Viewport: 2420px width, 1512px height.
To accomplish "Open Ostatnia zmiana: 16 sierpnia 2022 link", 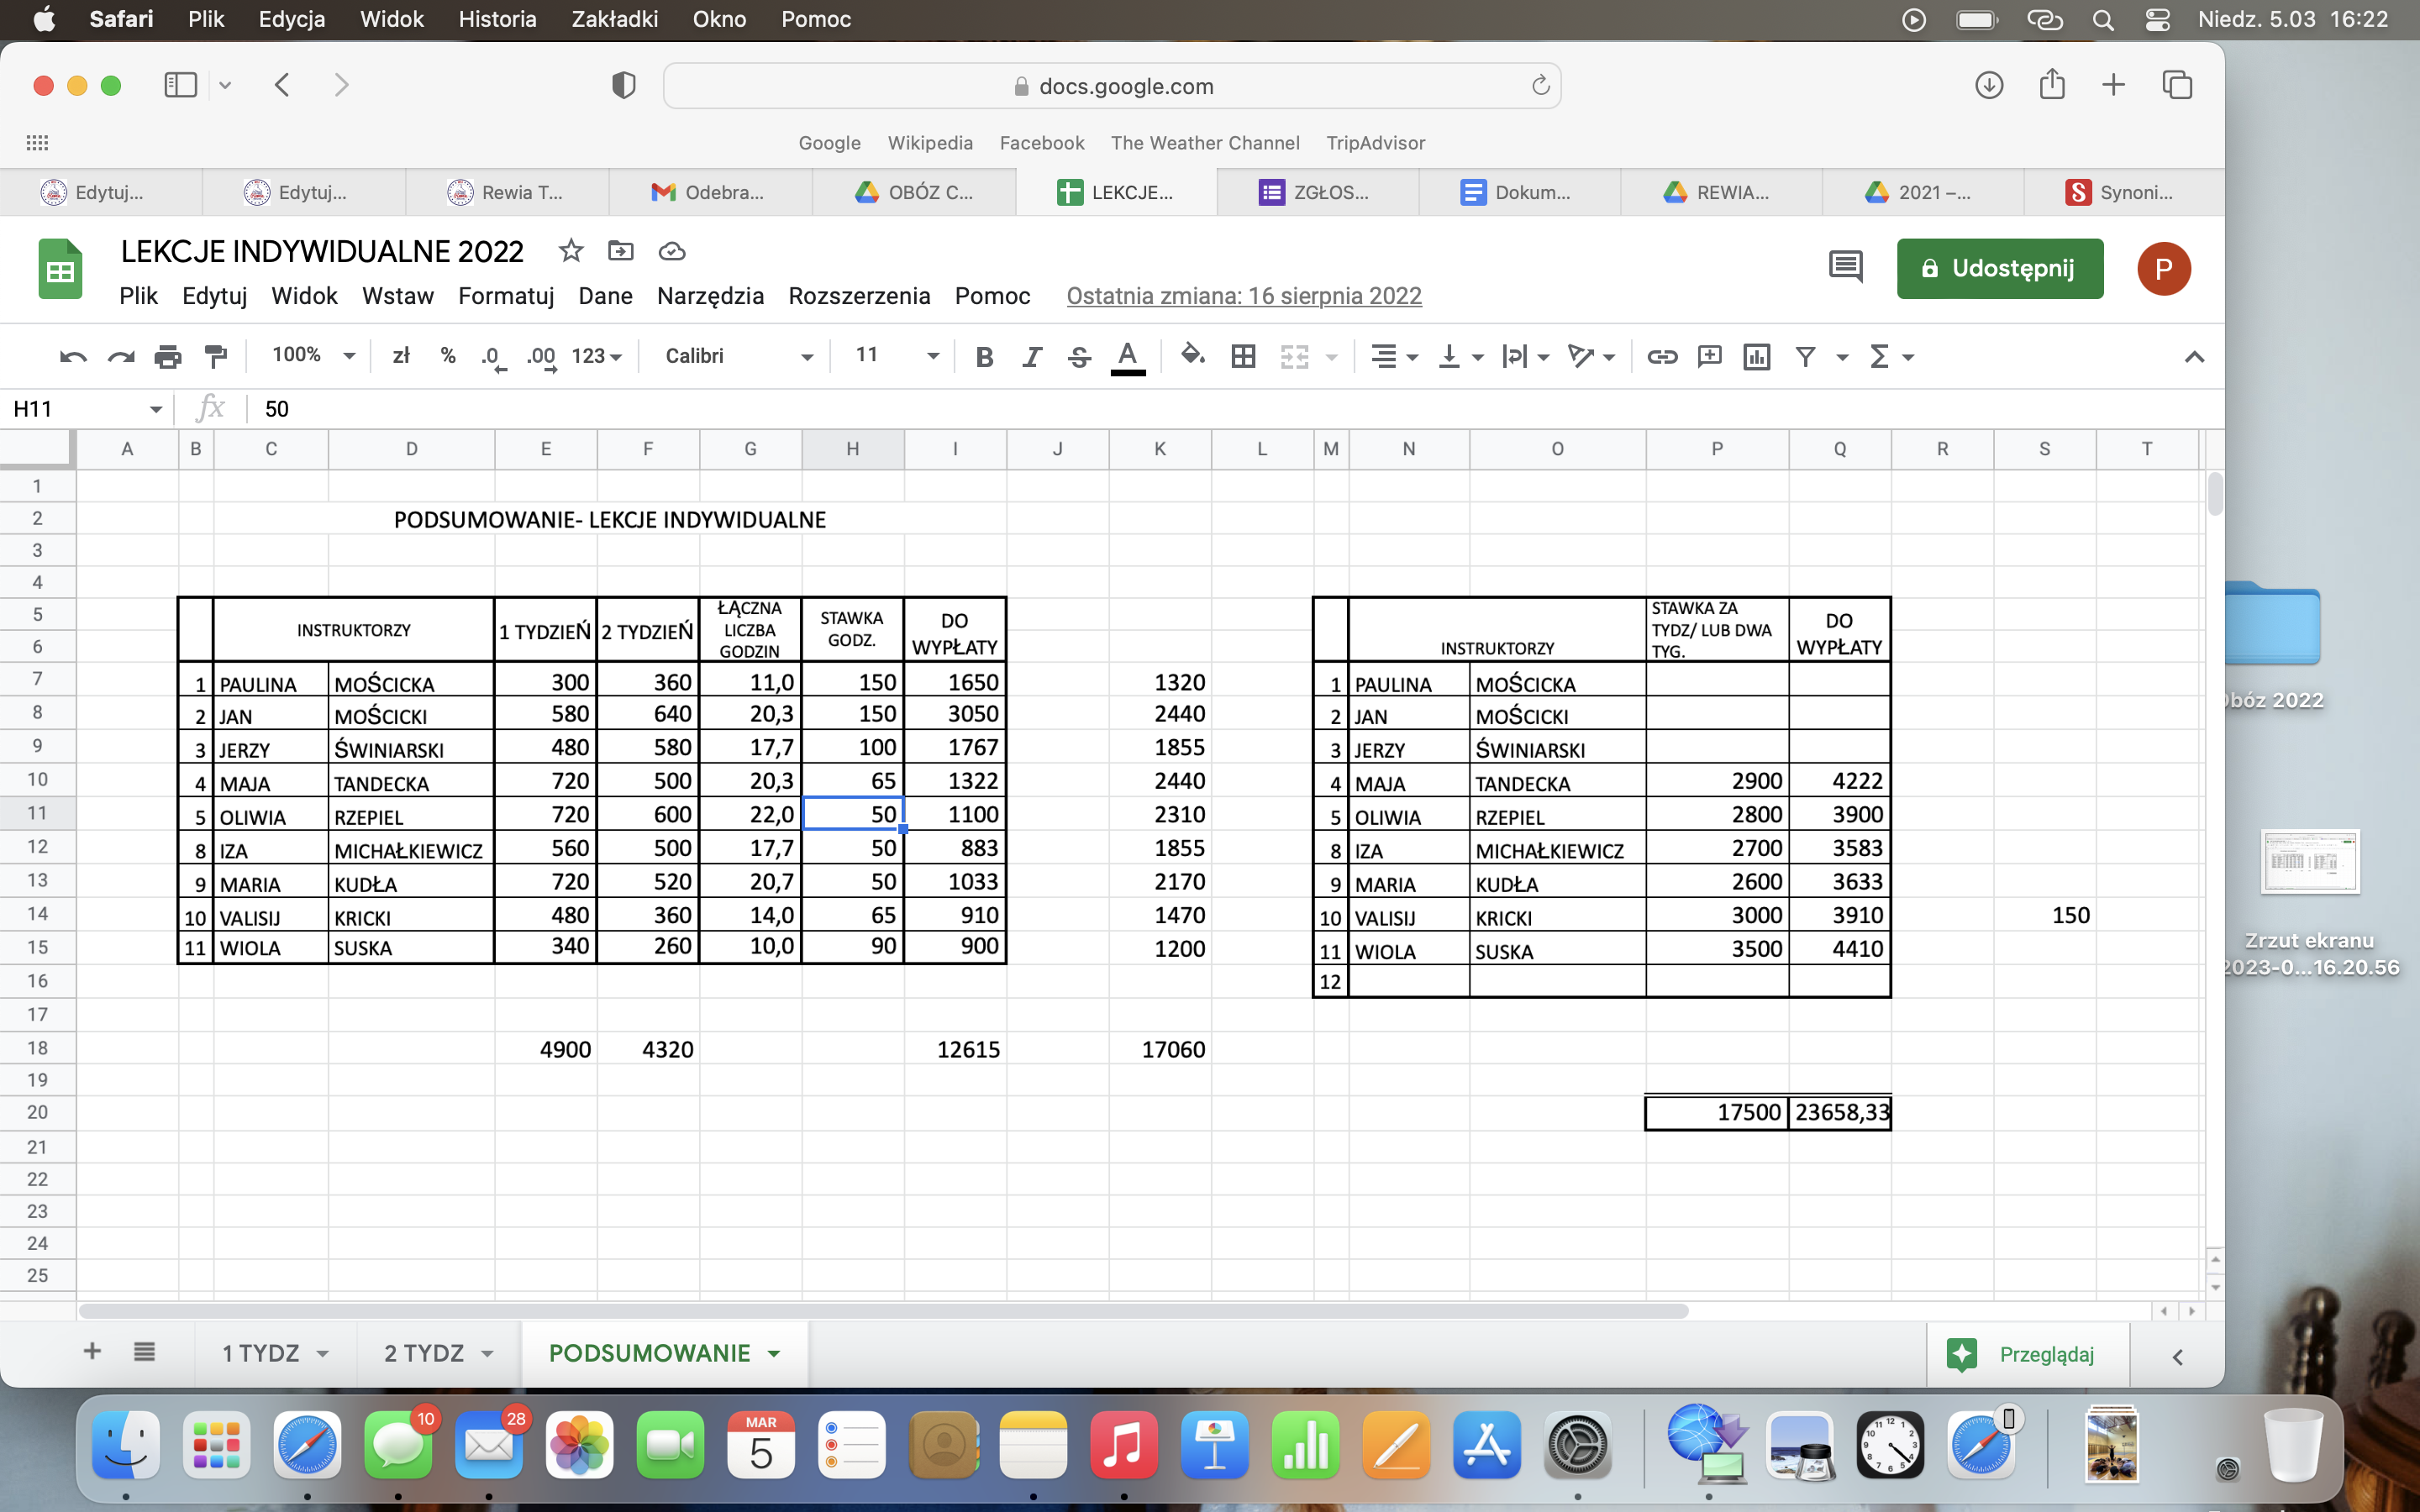I will pos(1244,296).
